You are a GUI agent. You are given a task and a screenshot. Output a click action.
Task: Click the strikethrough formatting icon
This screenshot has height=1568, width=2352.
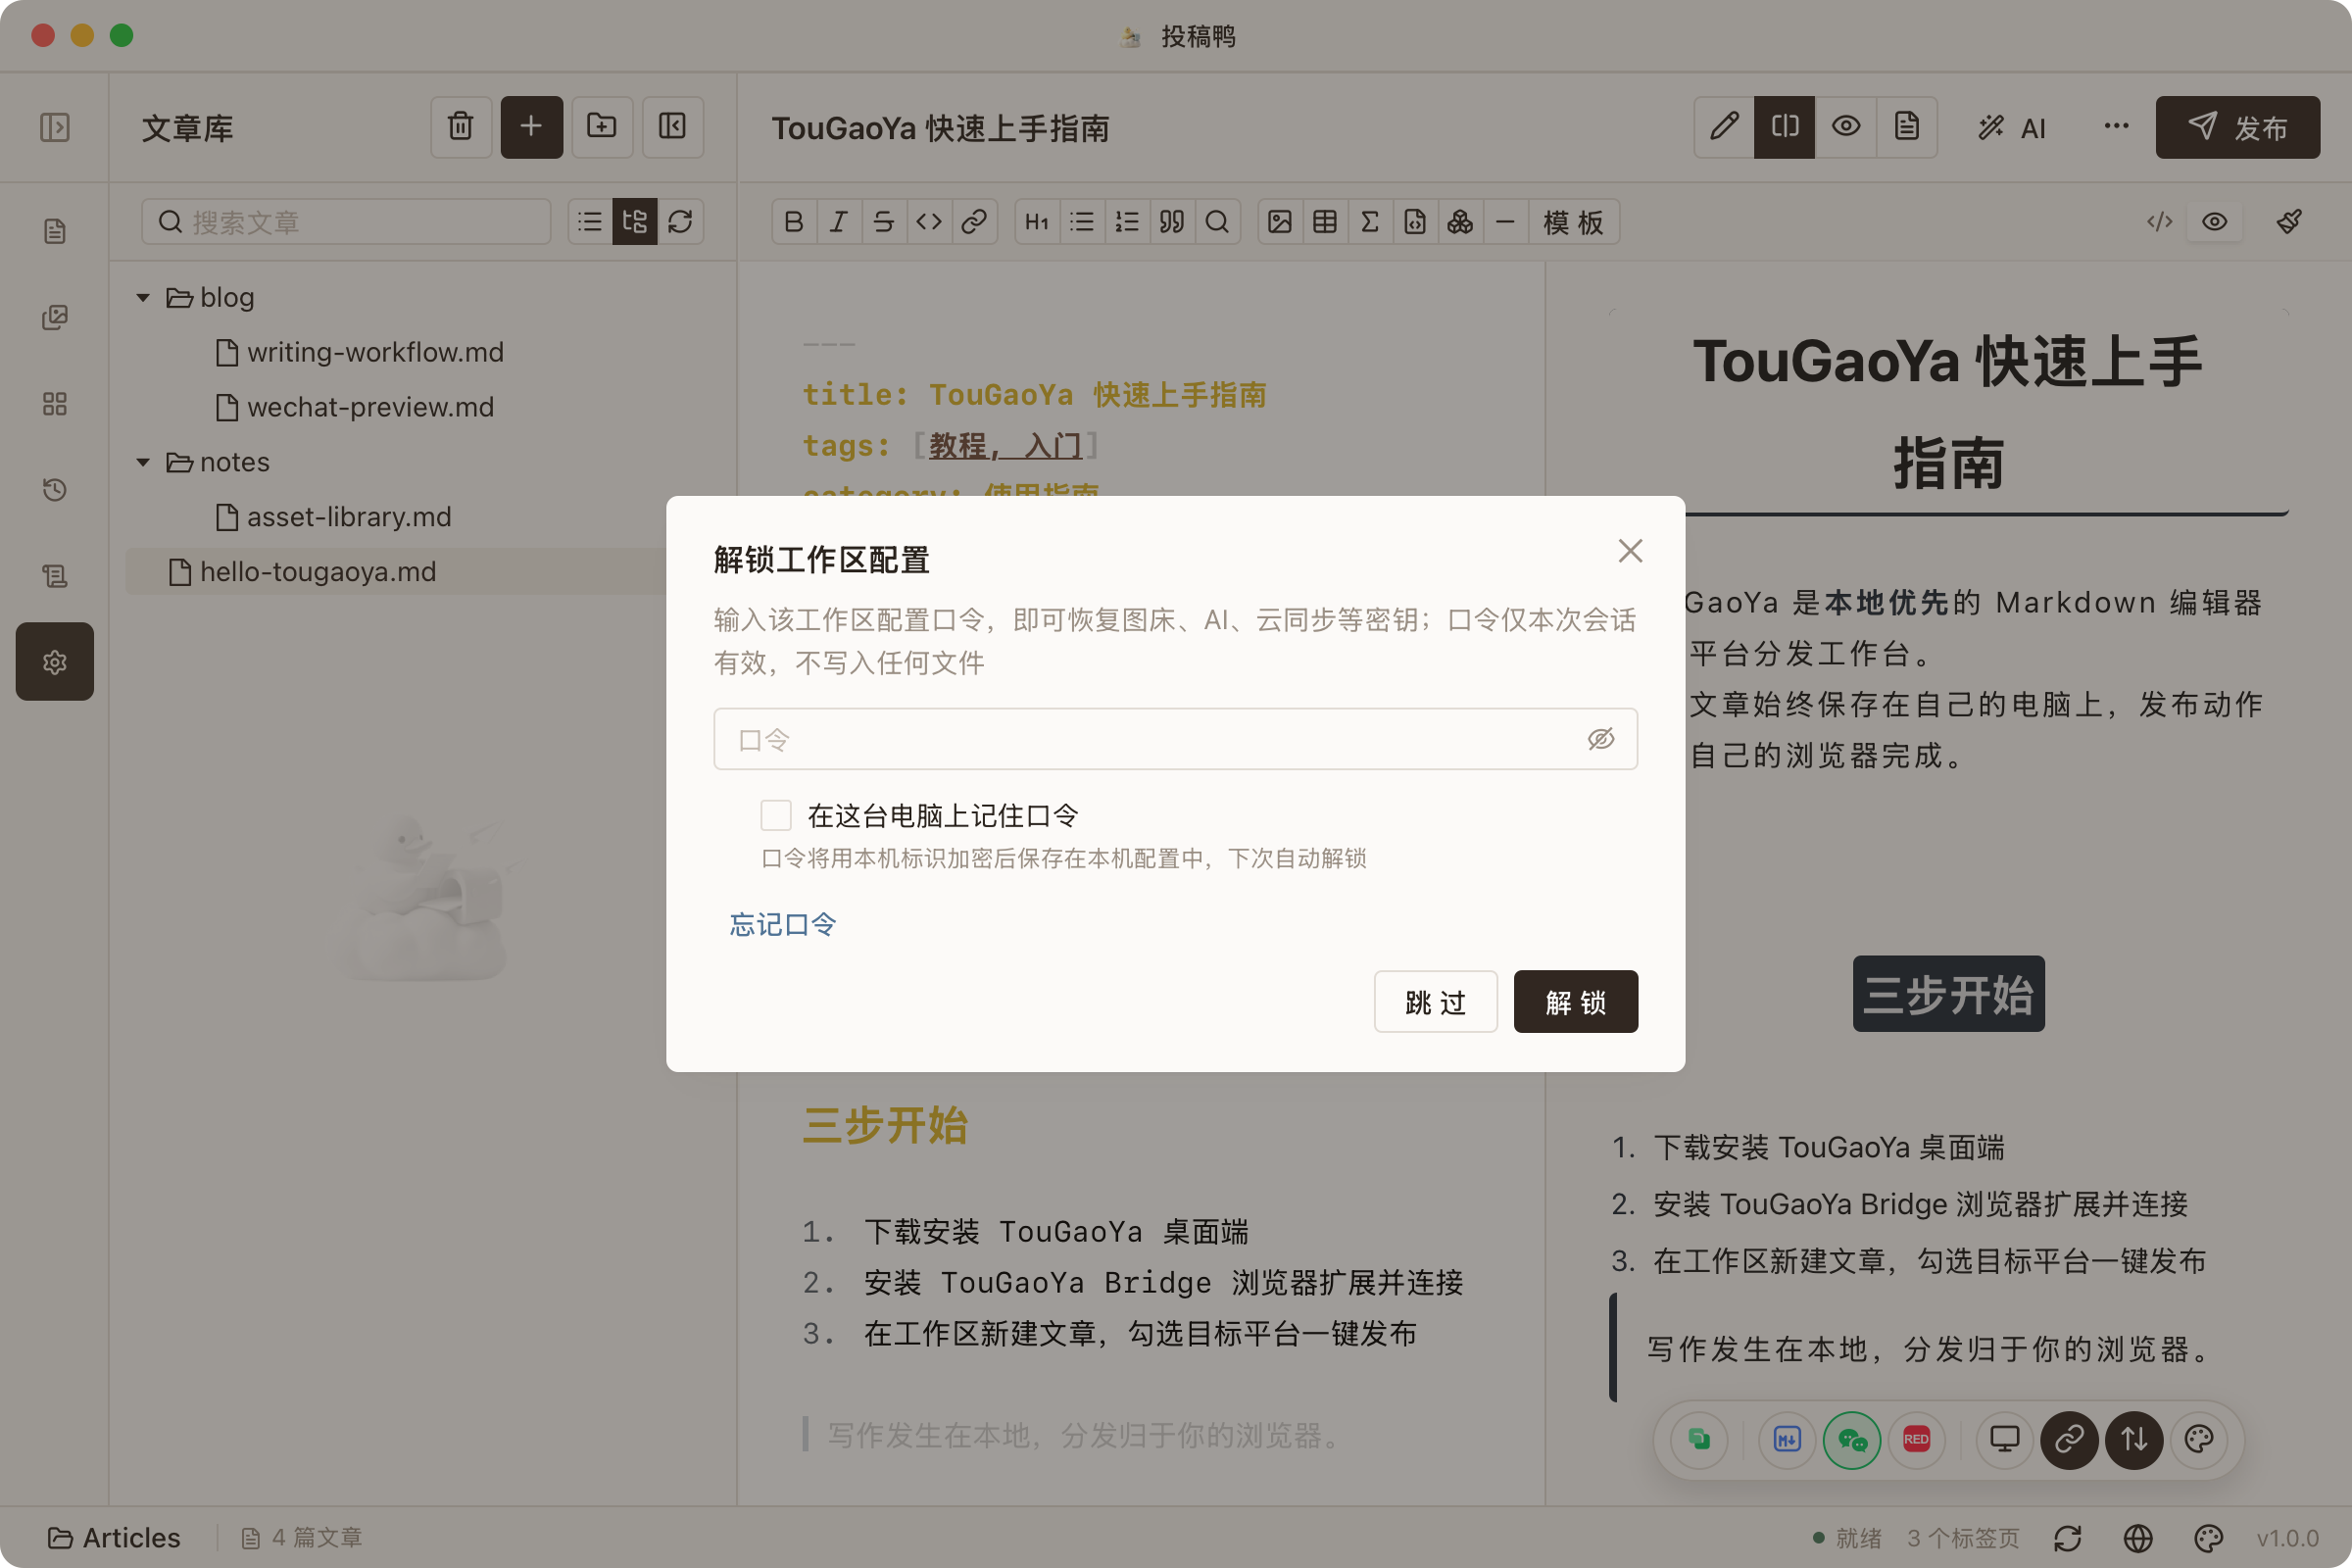click(x=884, y=222)
